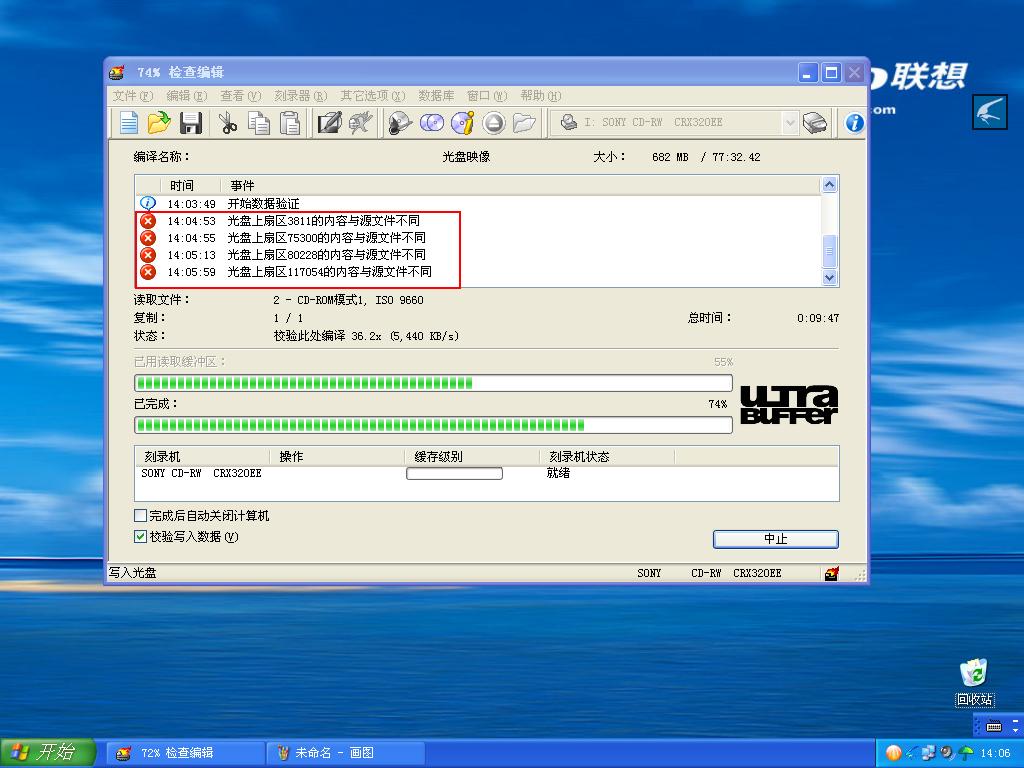This screenshot has width=1024, height=768.
Task: Click the bird logo icon on desktop
Action: coord(989,111)
